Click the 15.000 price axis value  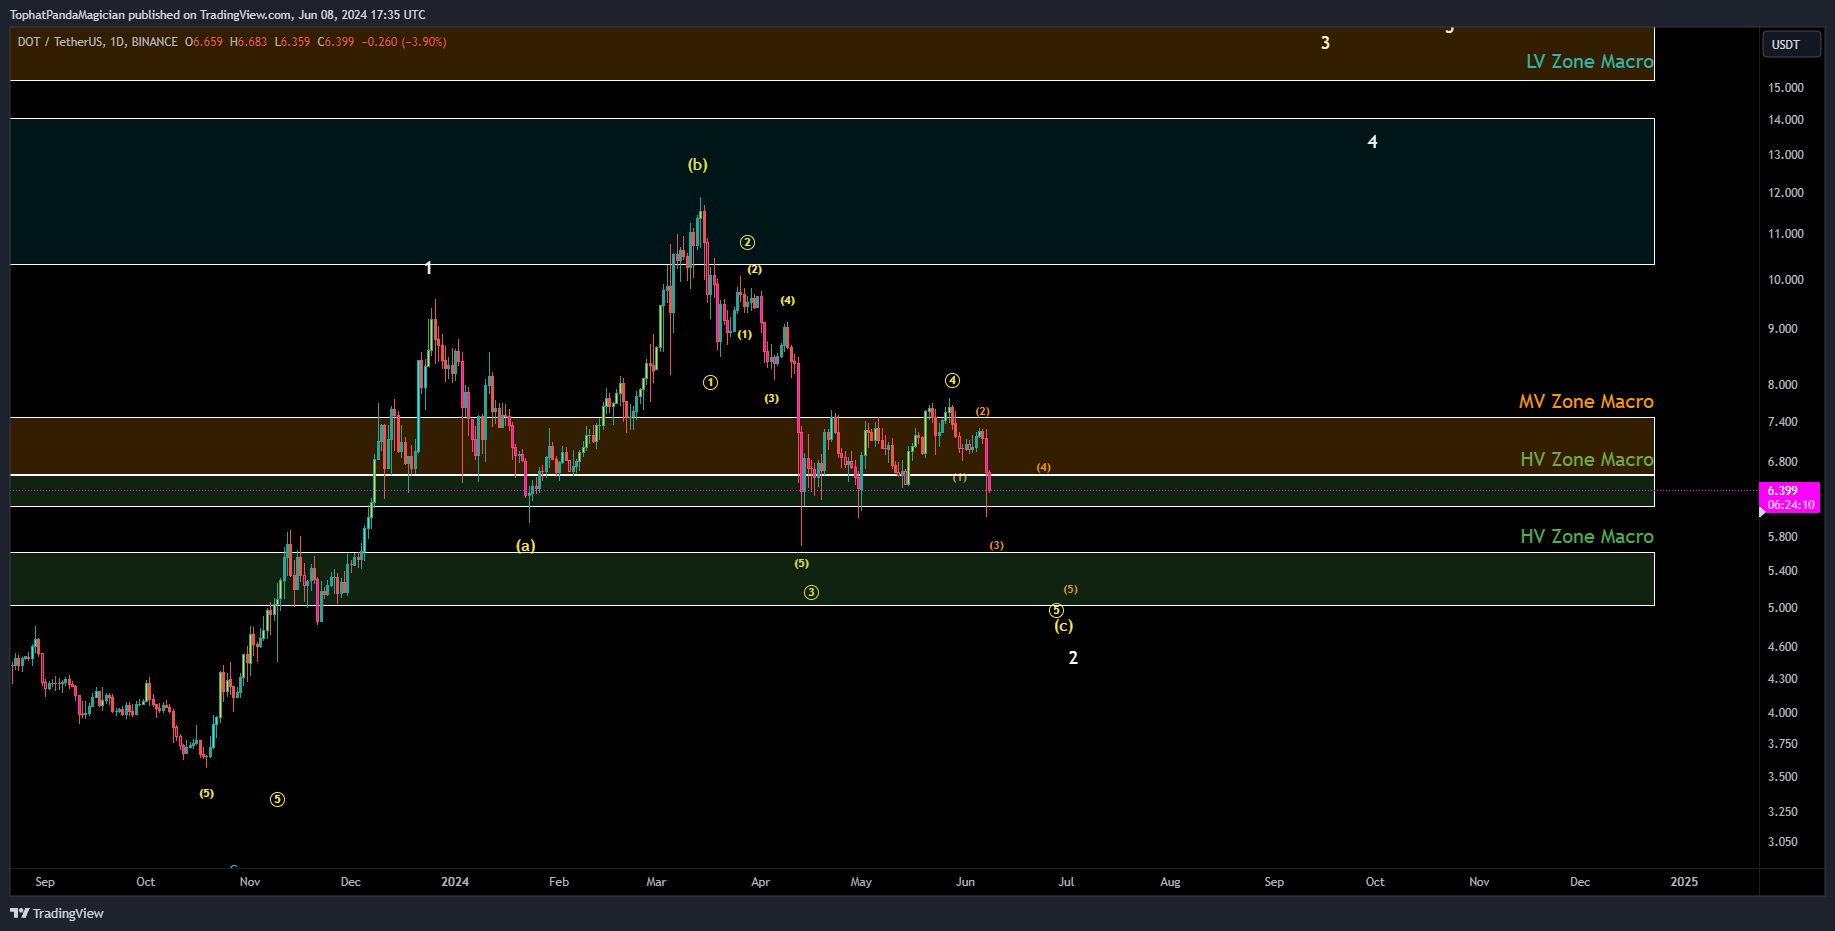click(x=1786, y=88)
